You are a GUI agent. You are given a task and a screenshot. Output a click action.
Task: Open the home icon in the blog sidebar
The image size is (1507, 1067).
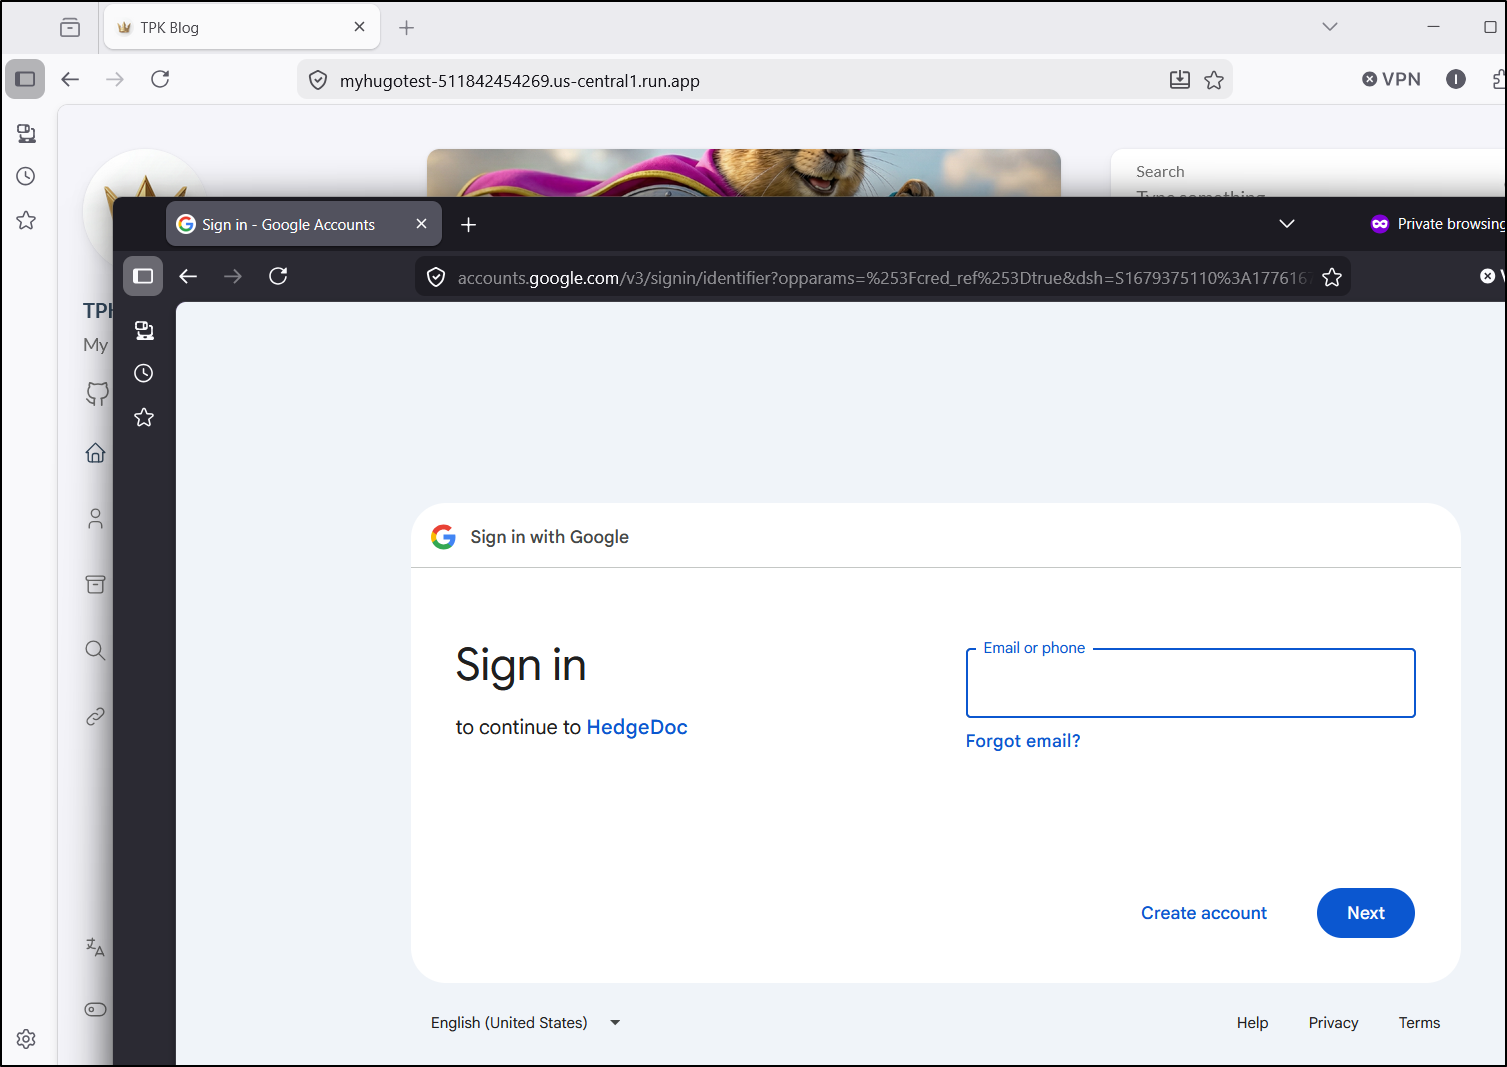tap(96, 453)
